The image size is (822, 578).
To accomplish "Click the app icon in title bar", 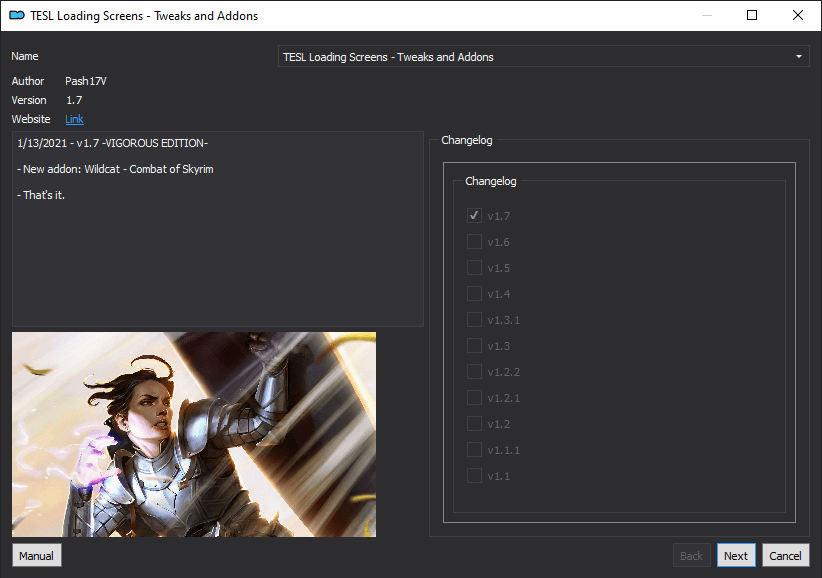I will [17, 15].
